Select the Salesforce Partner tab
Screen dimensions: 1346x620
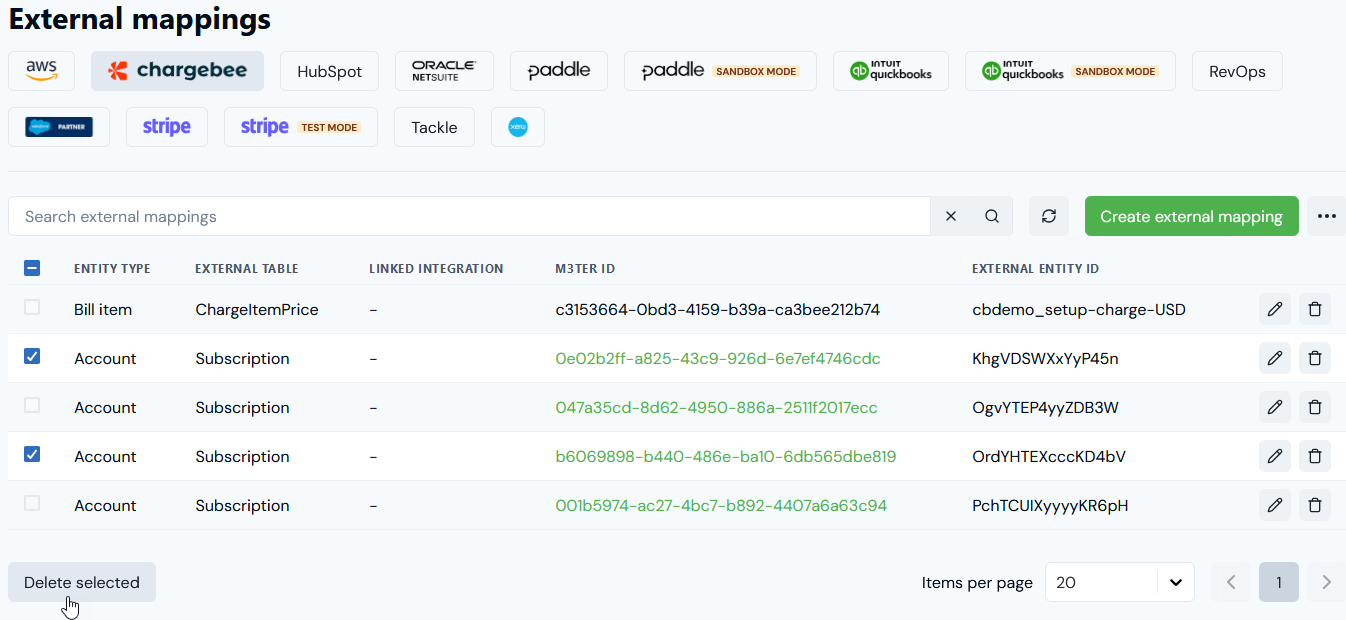tap(59, 127)
